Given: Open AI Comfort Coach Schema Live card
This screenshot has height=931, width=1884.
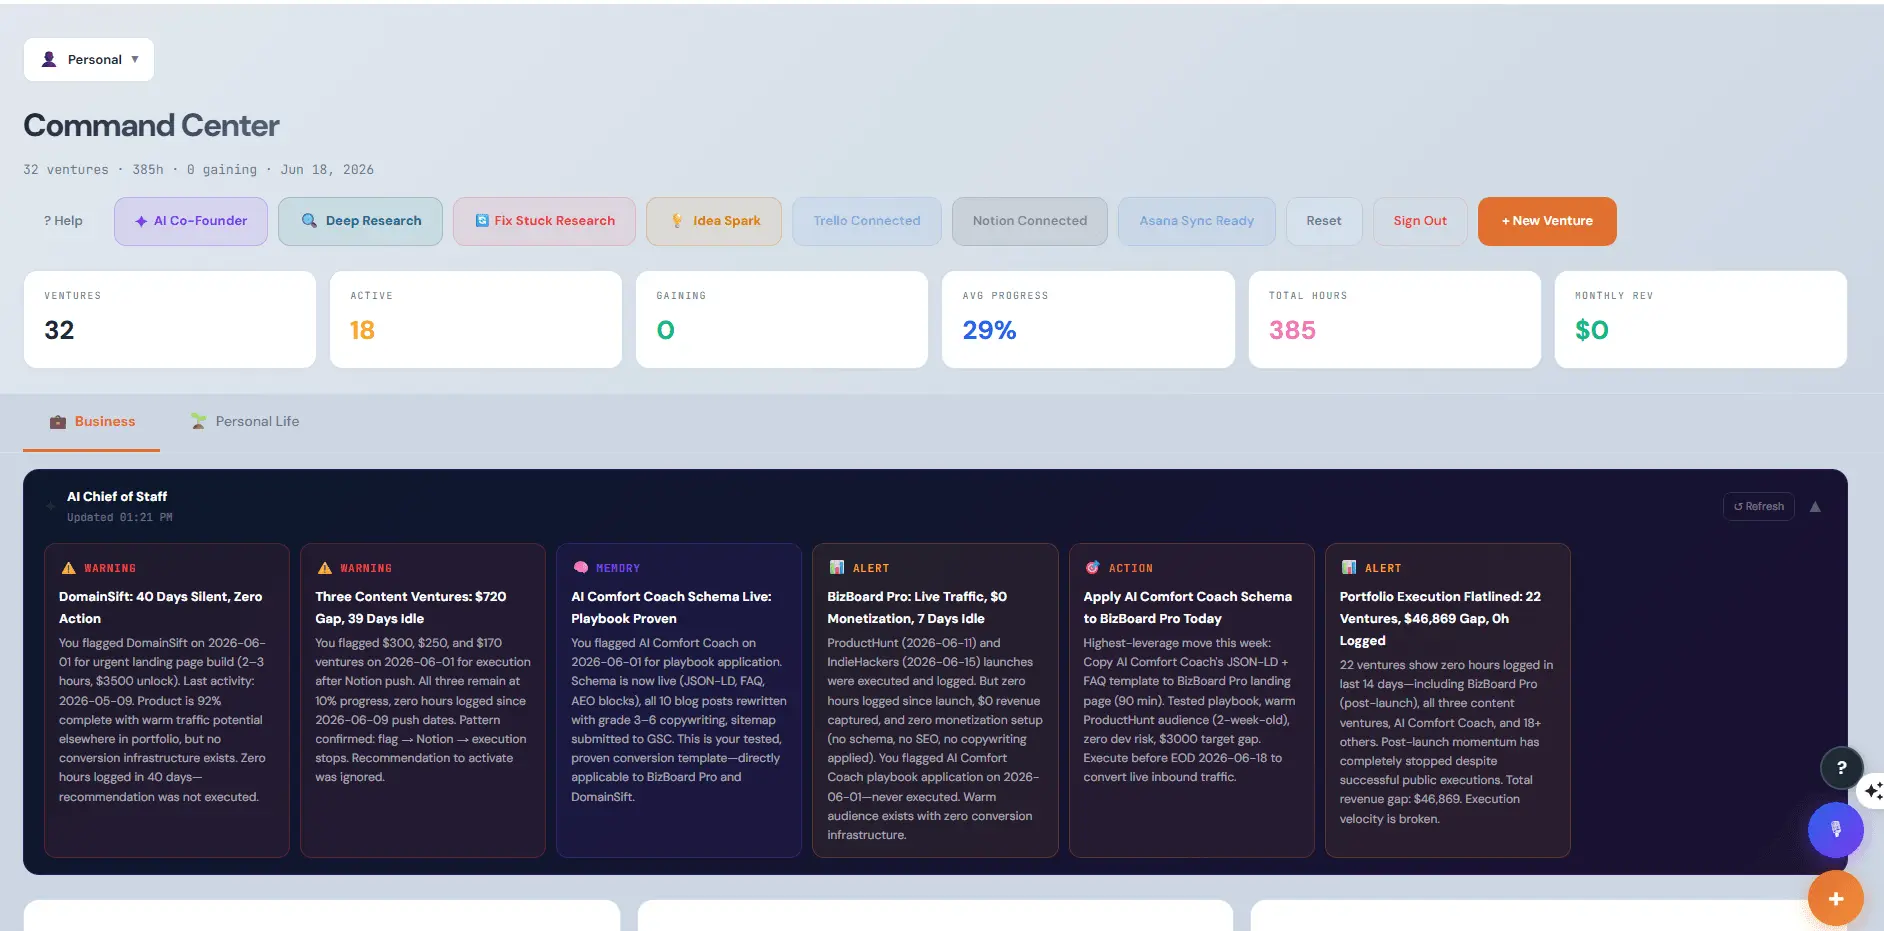Looking at the screenshot, I should pos(679,700).
